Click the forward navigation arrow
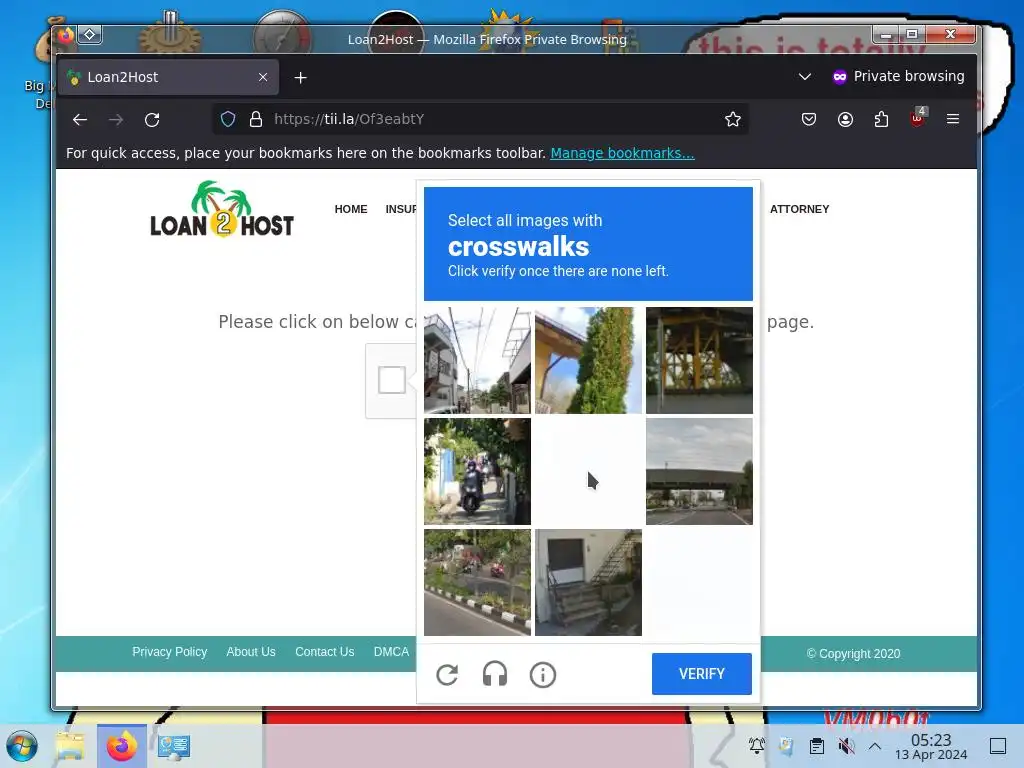 coord(116,120)
